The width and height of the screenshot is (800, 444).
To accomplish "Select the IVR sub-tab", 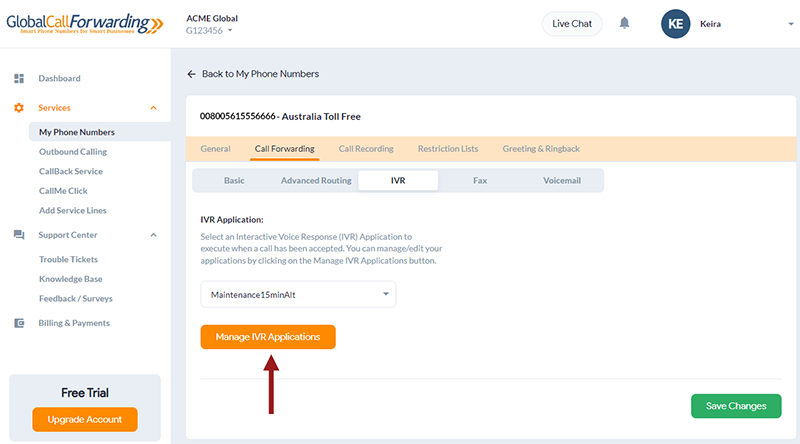I will pos(398,181).
